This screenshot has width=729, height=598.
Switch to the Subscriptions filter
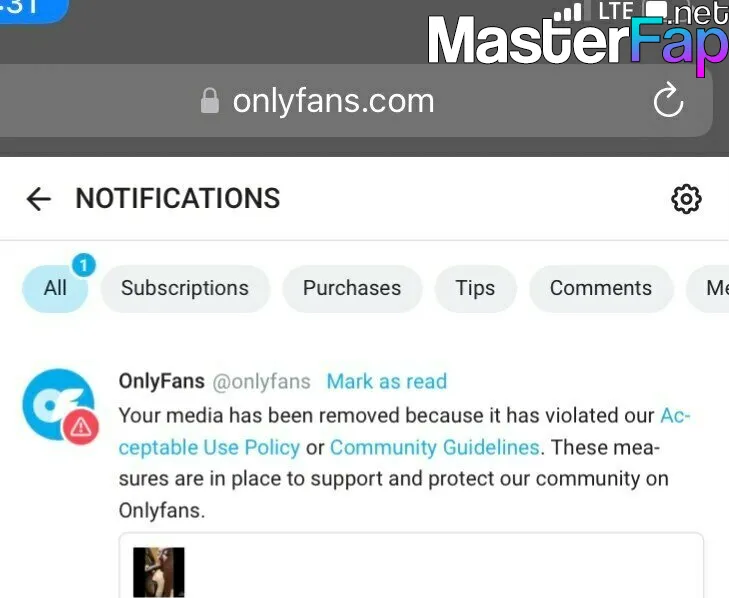tap(185, 288)
